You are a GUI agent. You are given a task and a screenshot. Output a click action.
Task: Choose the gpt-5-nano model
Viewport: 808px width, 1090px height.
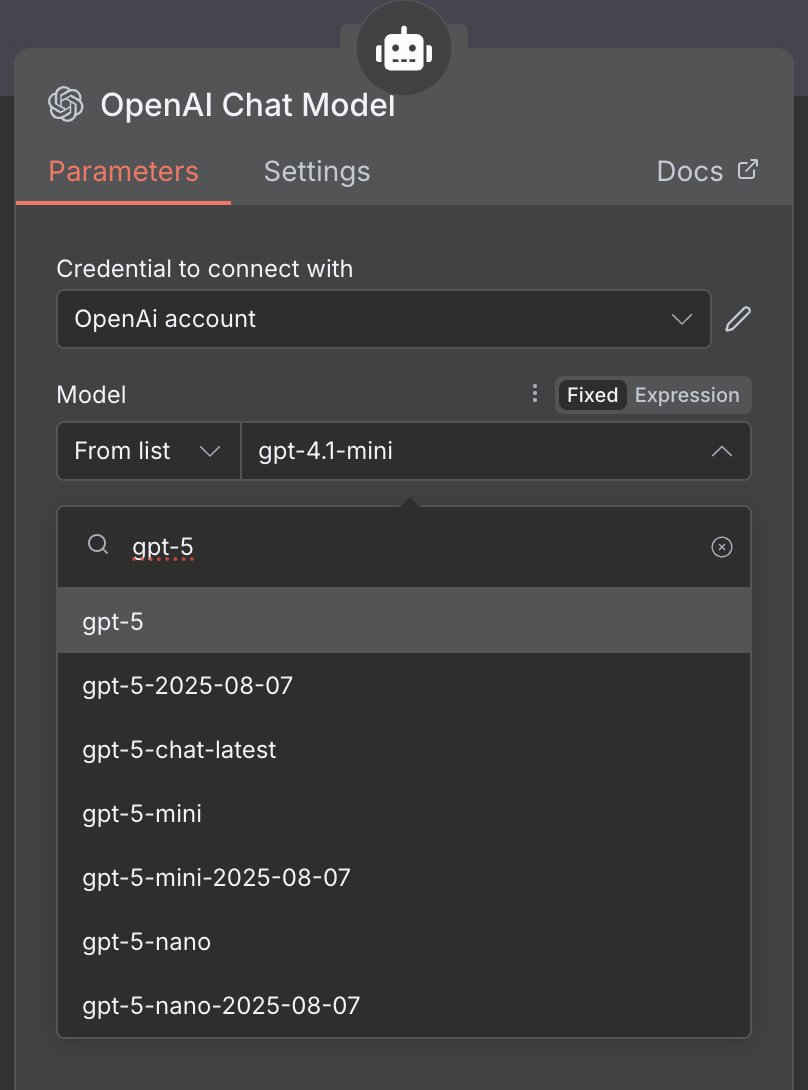404,941
